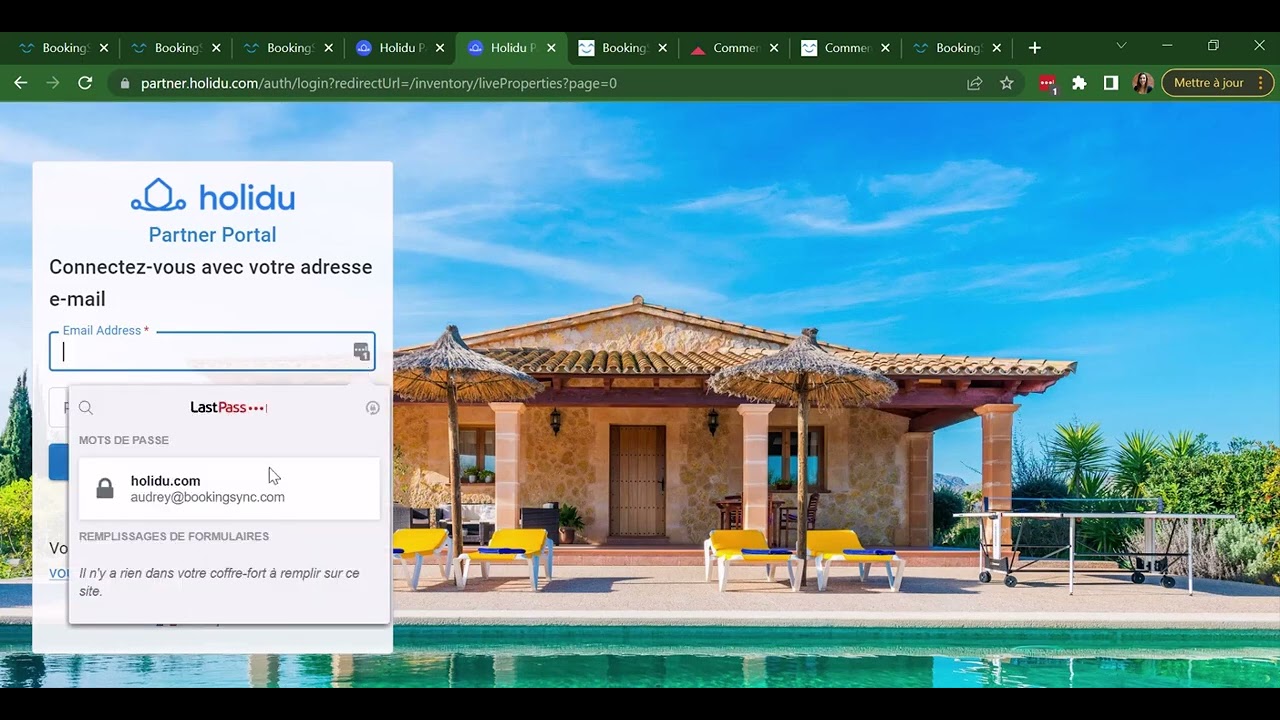Viewport: 1280px width, 720px height.
Task: Close the Commer tab with red favicon
Action: pyautogui.click(x=774, y=48)
